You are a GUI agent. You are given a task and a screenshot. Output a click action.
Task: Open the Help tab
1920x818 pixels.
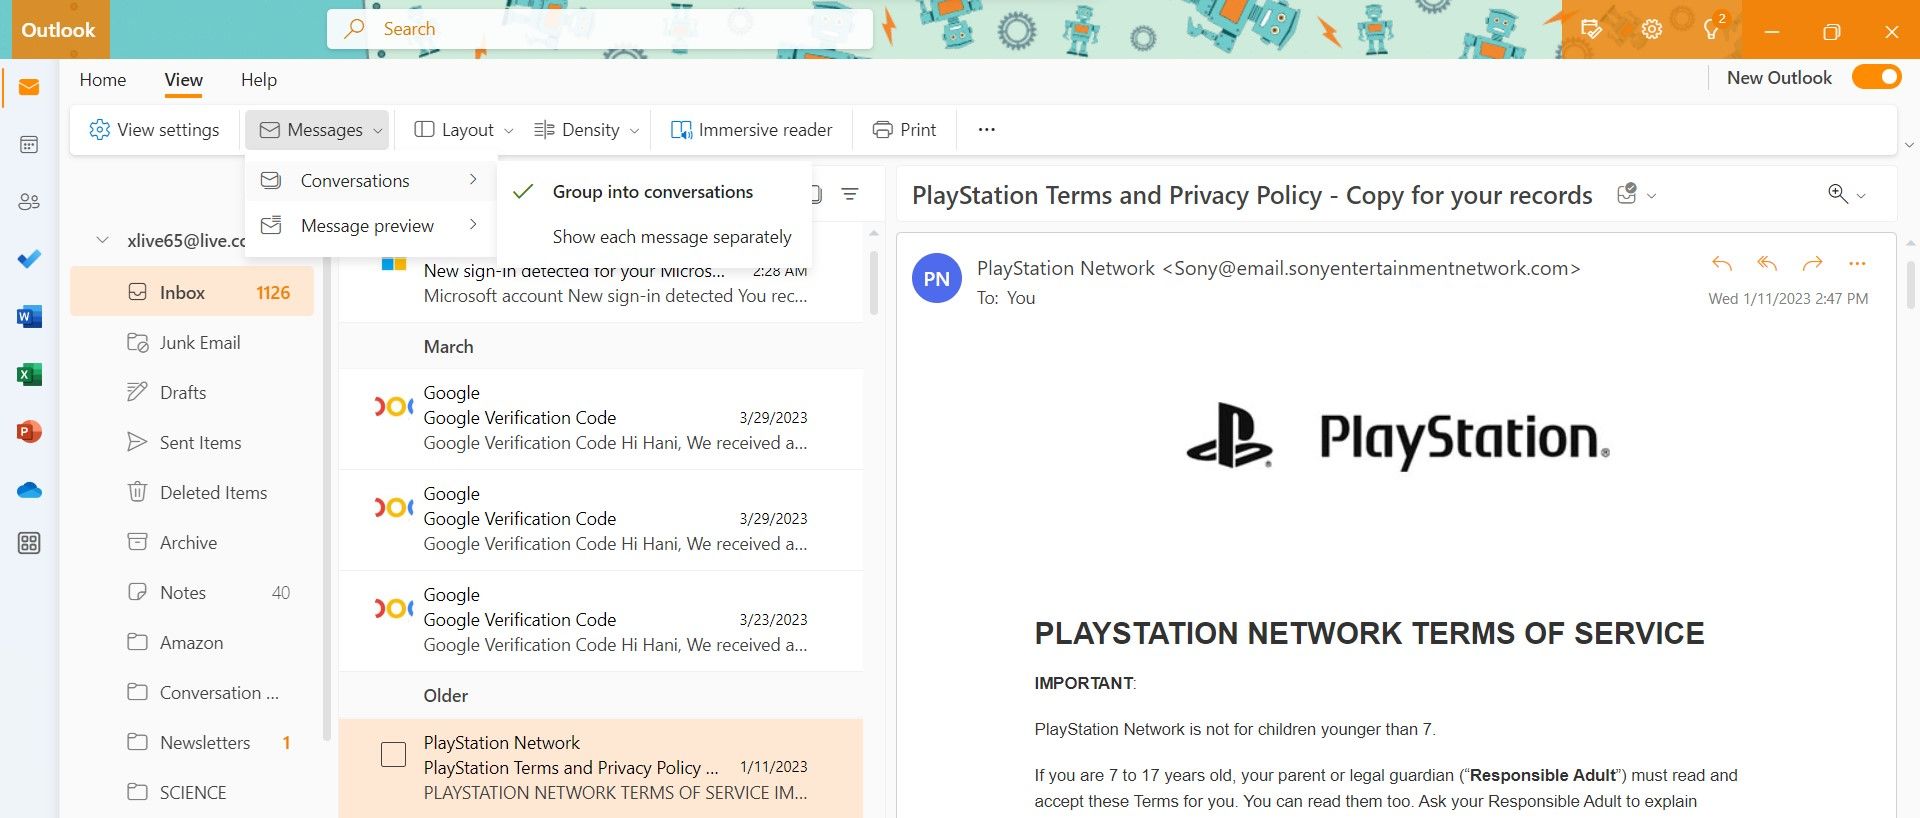click(x=259, y=80)
